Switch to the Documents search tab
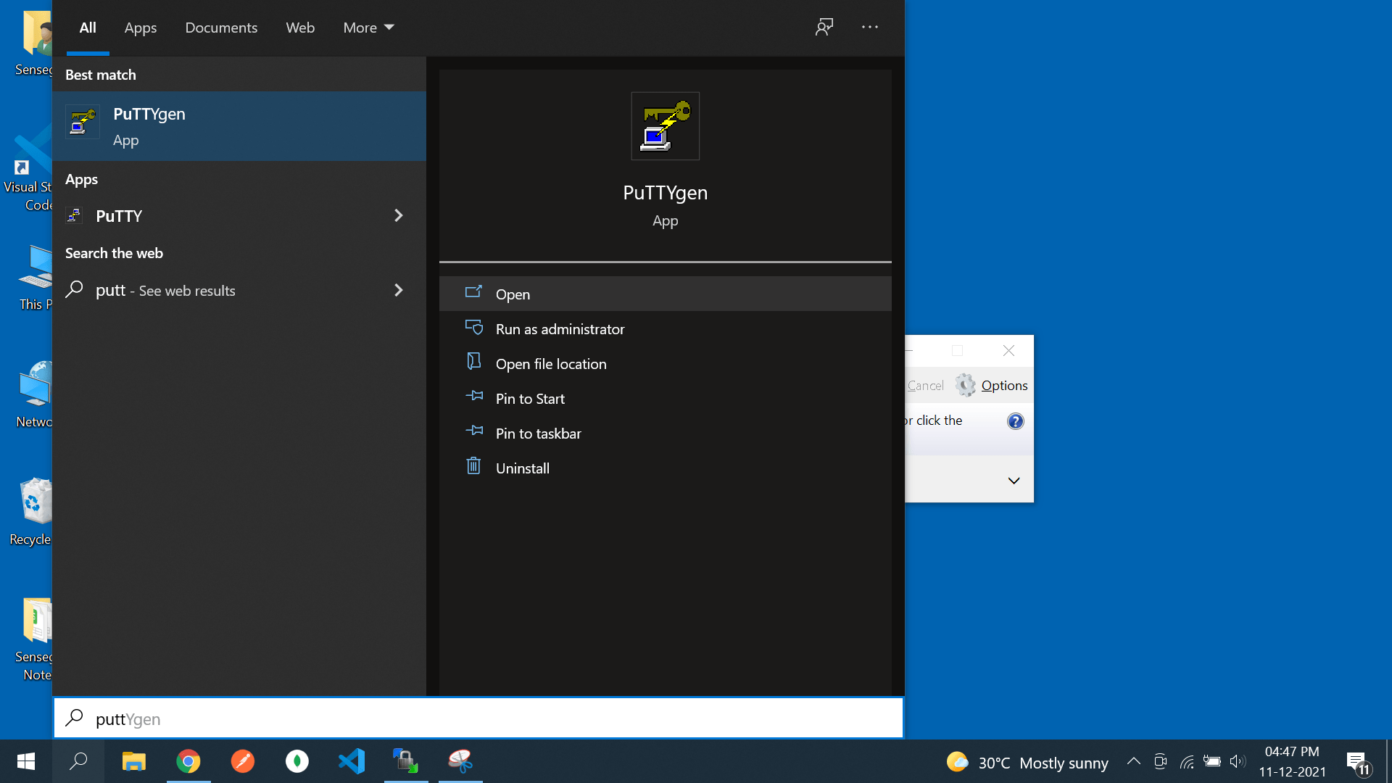 click(221, 27)
